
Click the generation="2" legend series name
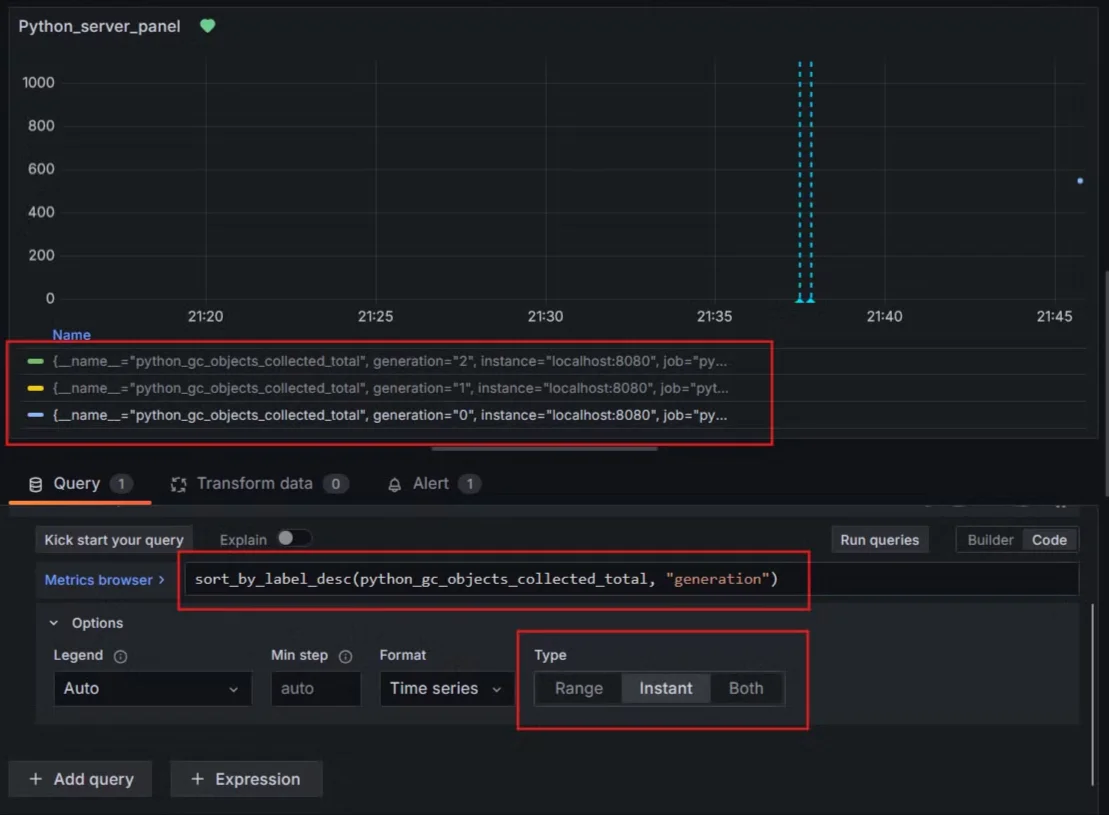pos(390,362)
